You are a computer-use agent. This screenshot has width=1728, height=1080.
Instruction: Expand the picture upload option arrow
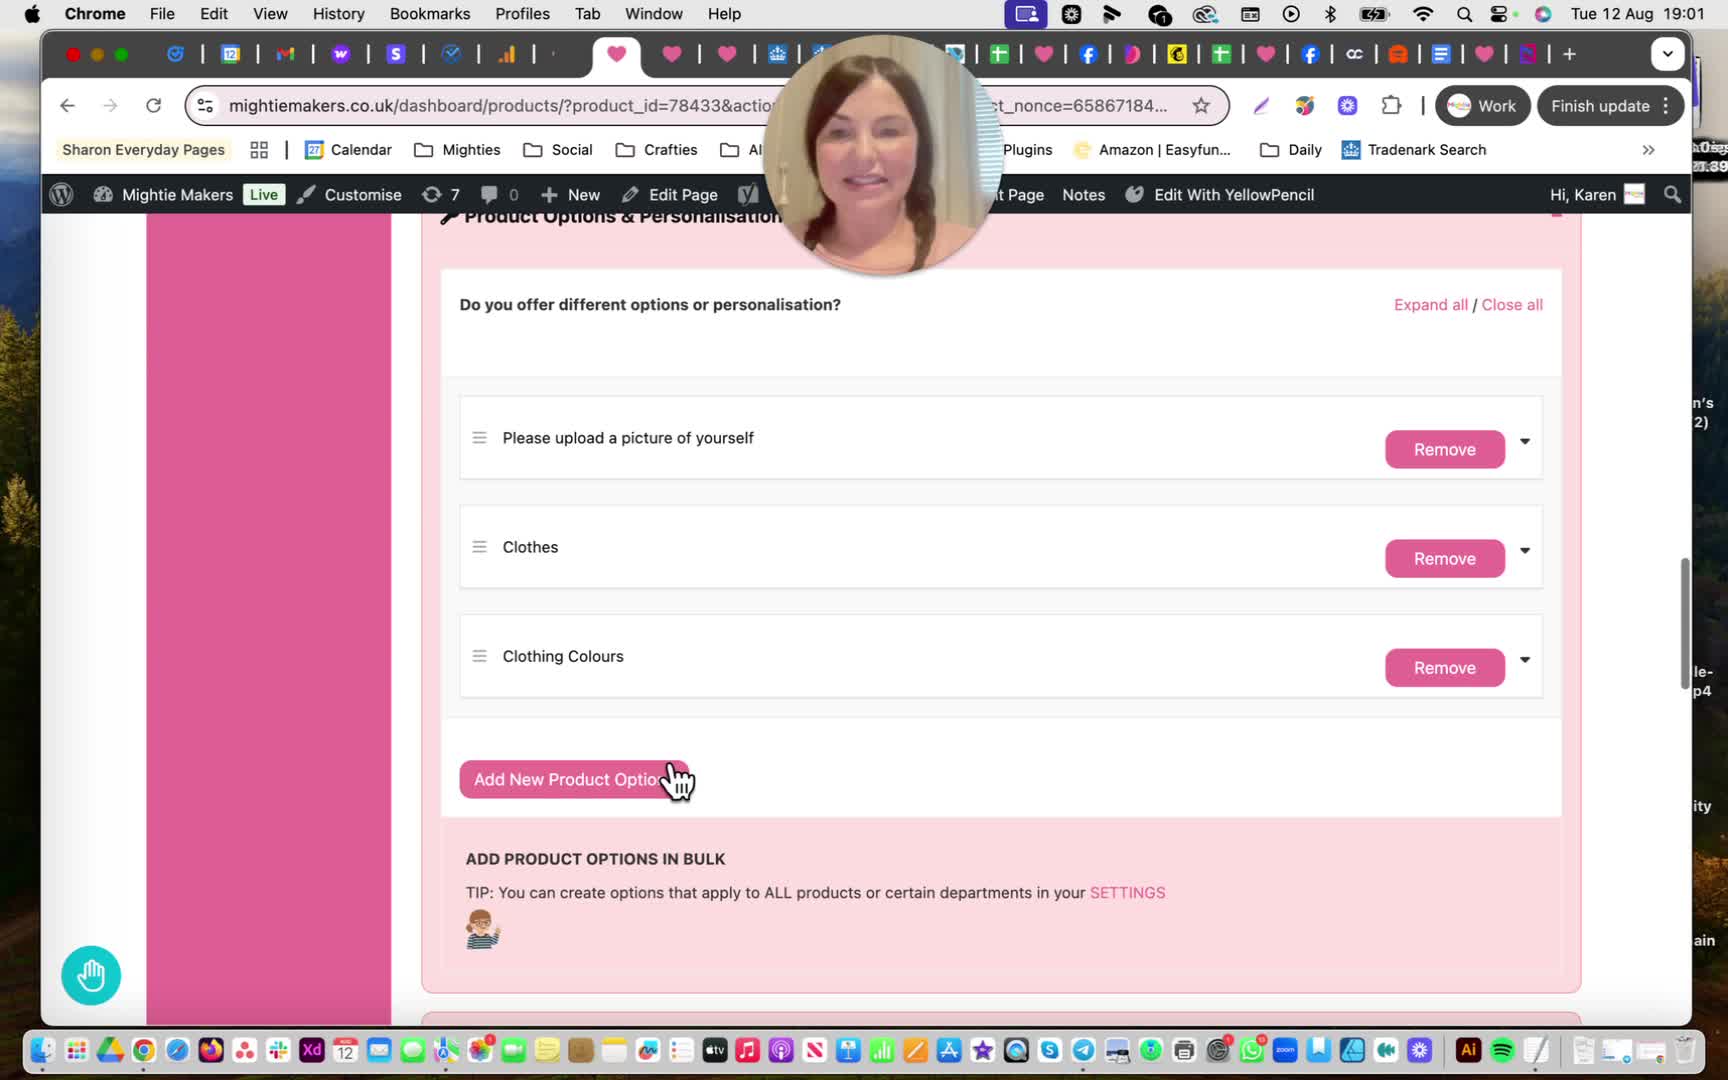click(1525, 441)
